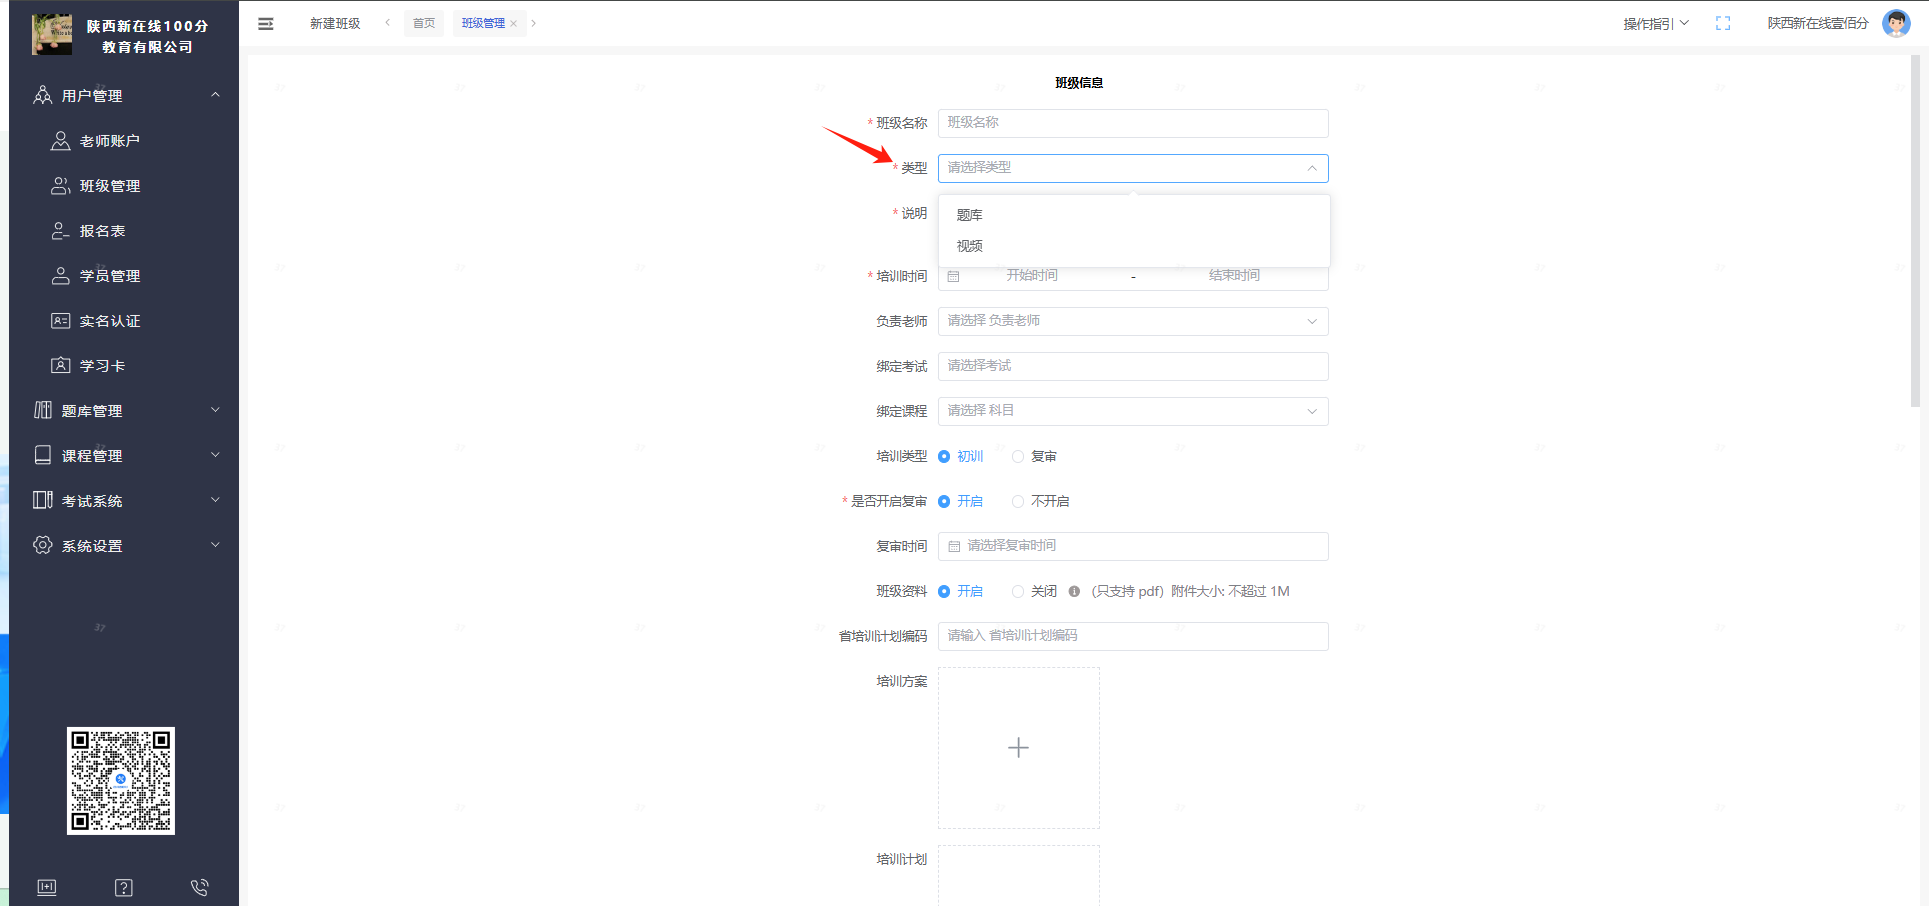Click the sidebar collapse hamburger icon
Image resolution: width=1929 pixels, height=906 pixels.
[x=266, y=24]
